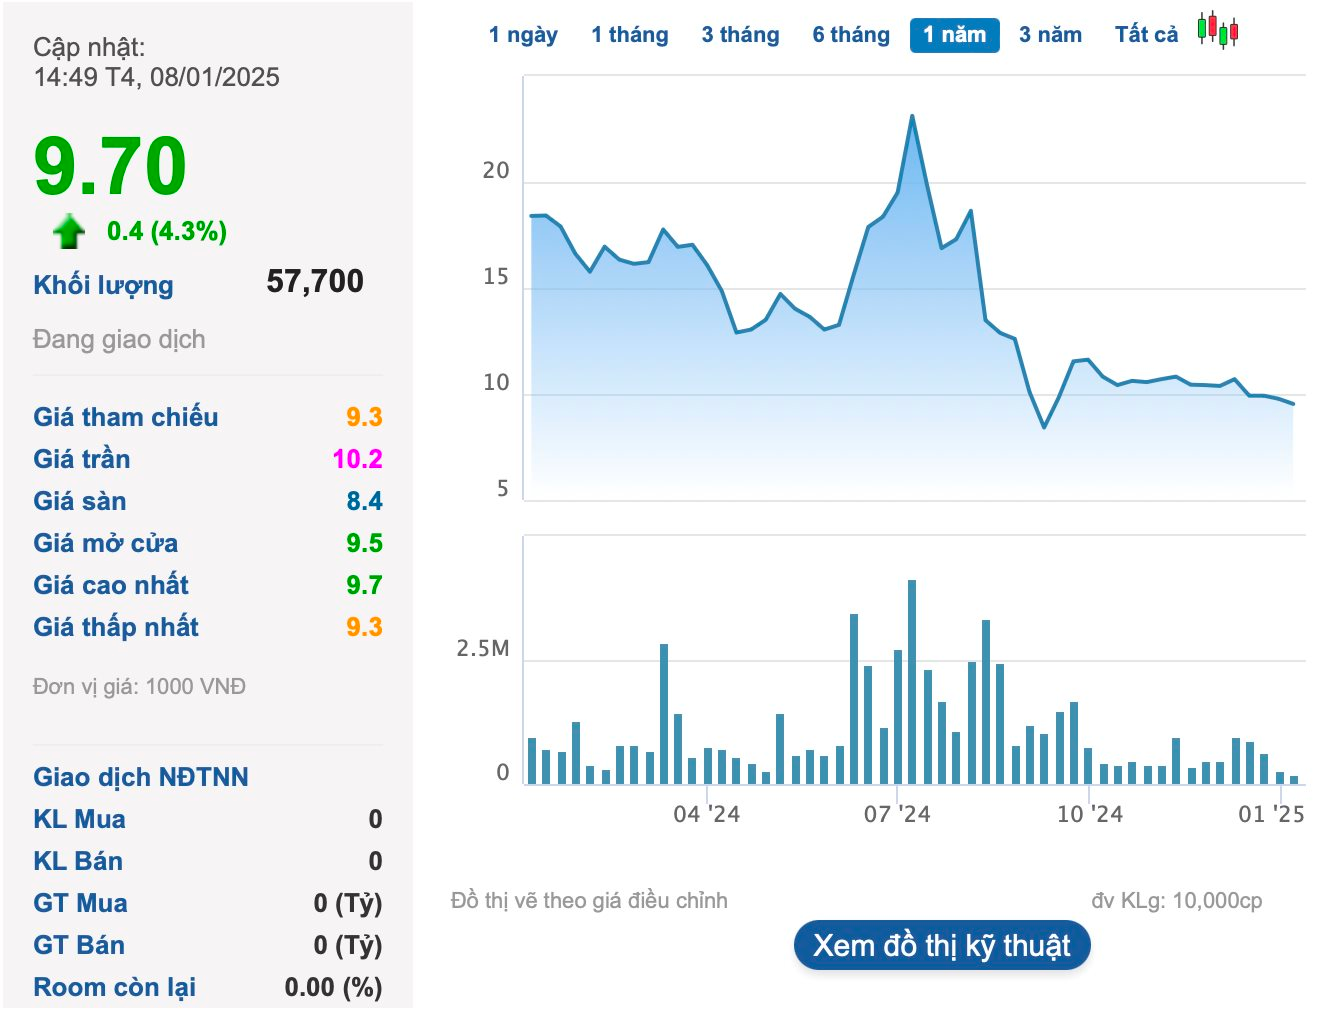Show the Tất cả full history
This screenshot has height=1022, width=1320.
(1146, 35)
